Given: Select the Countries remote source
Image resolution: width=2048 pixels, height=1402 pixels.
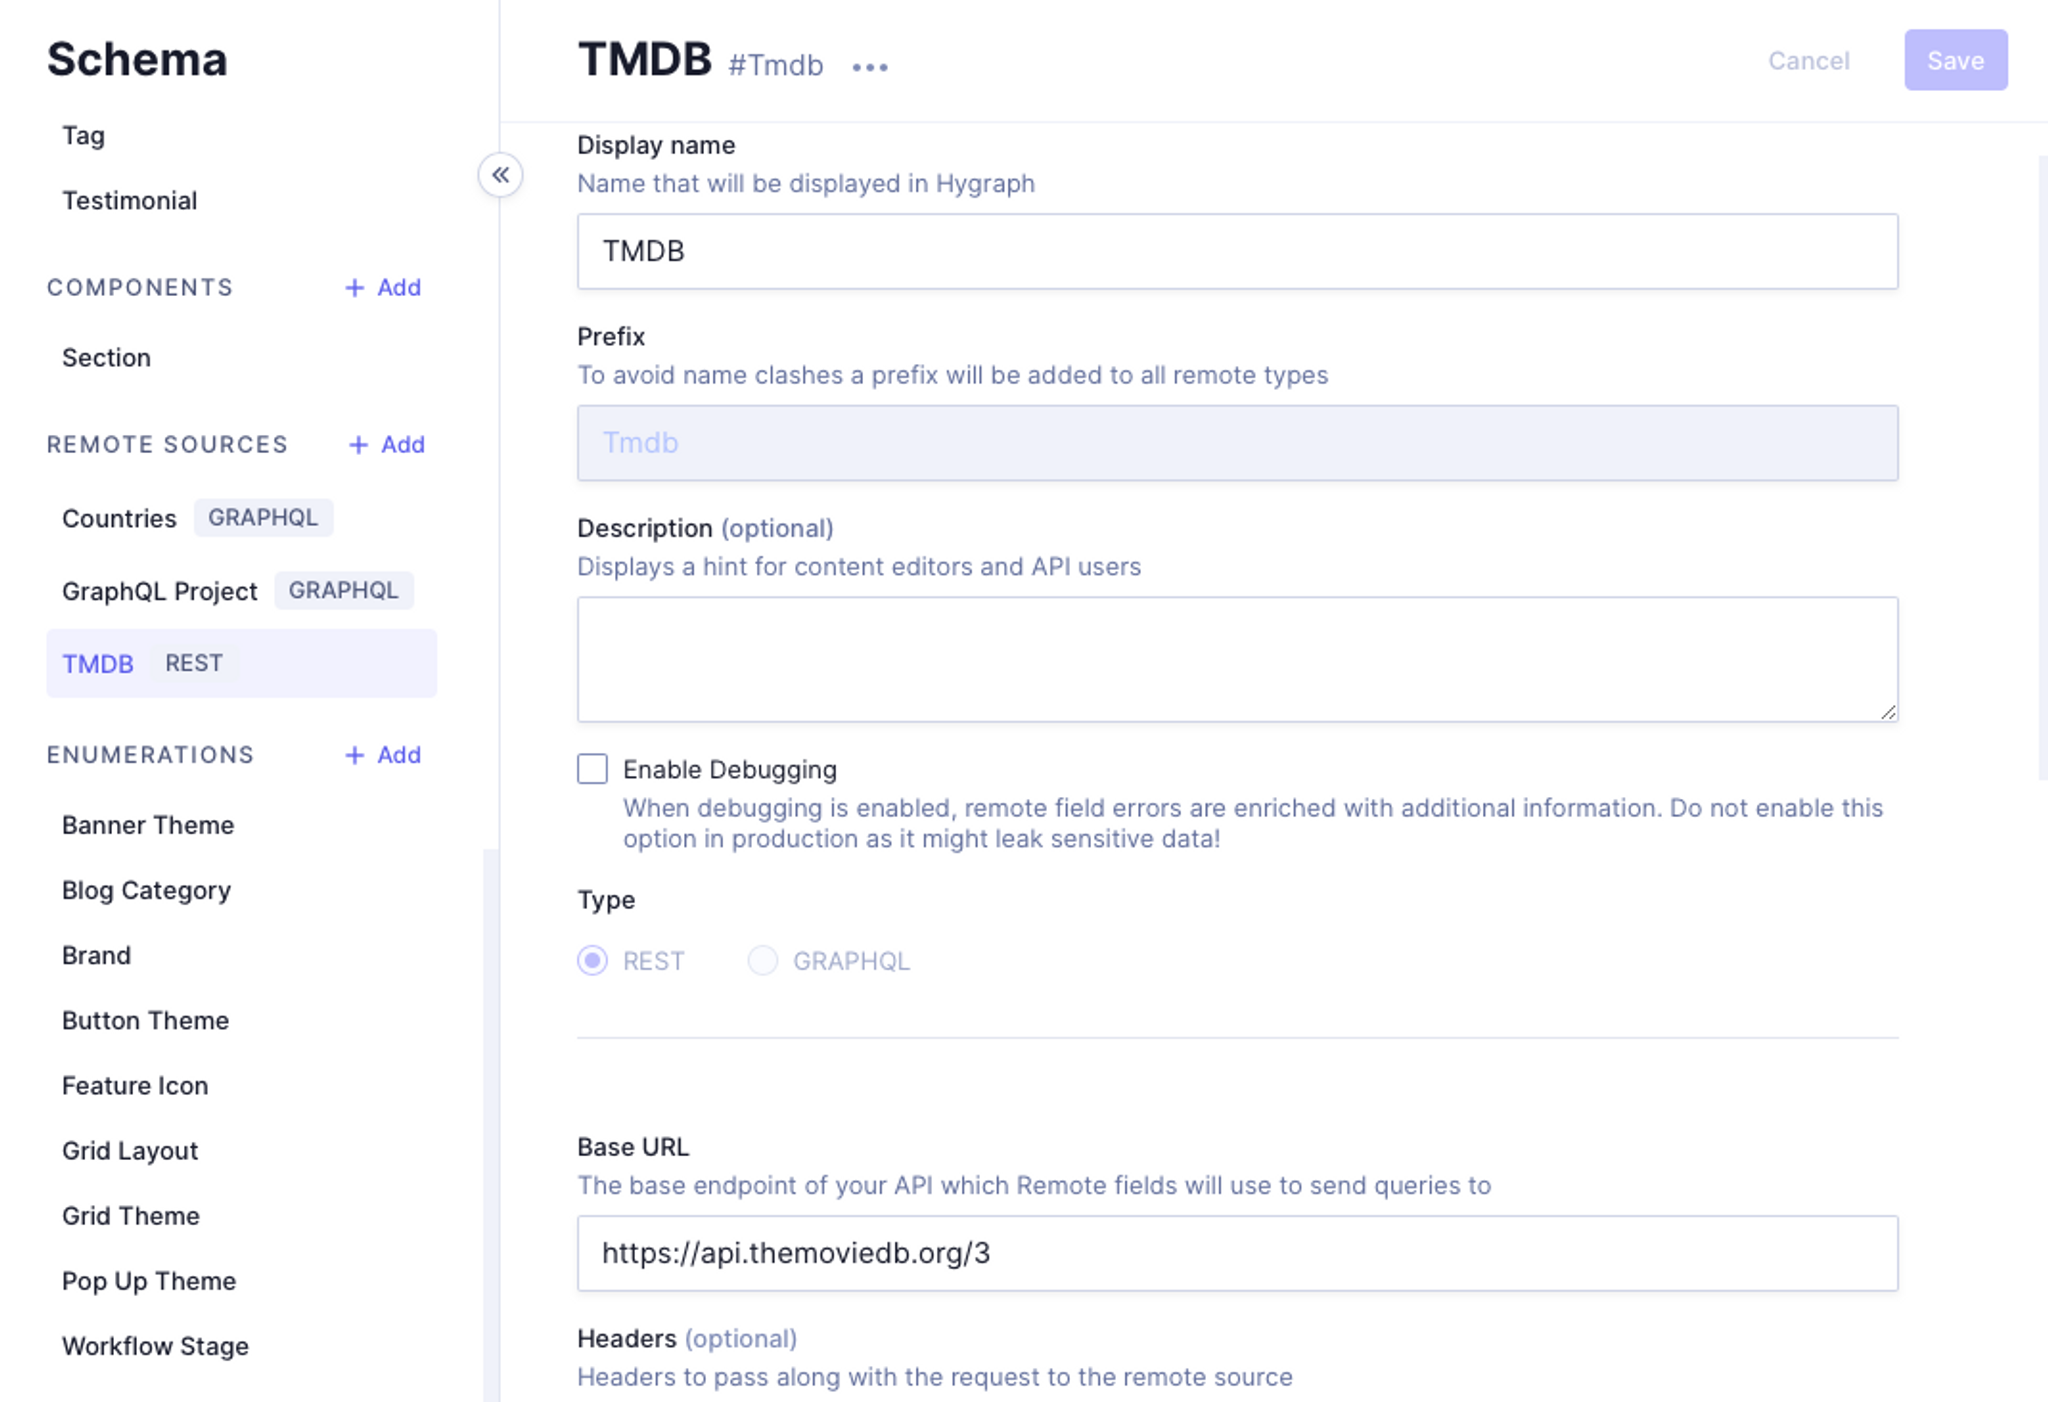Looking at the screenshot, I should pyautogui.click(x=119, y=518).
